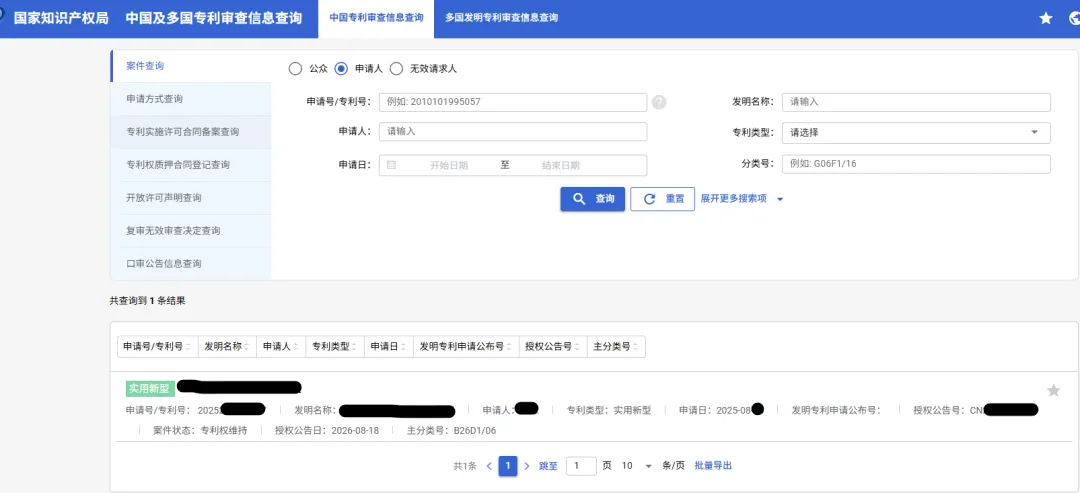This screenshot has height=493, width=1080.
Task: Click the favorites star icon in header
Action: [1046, 19]
